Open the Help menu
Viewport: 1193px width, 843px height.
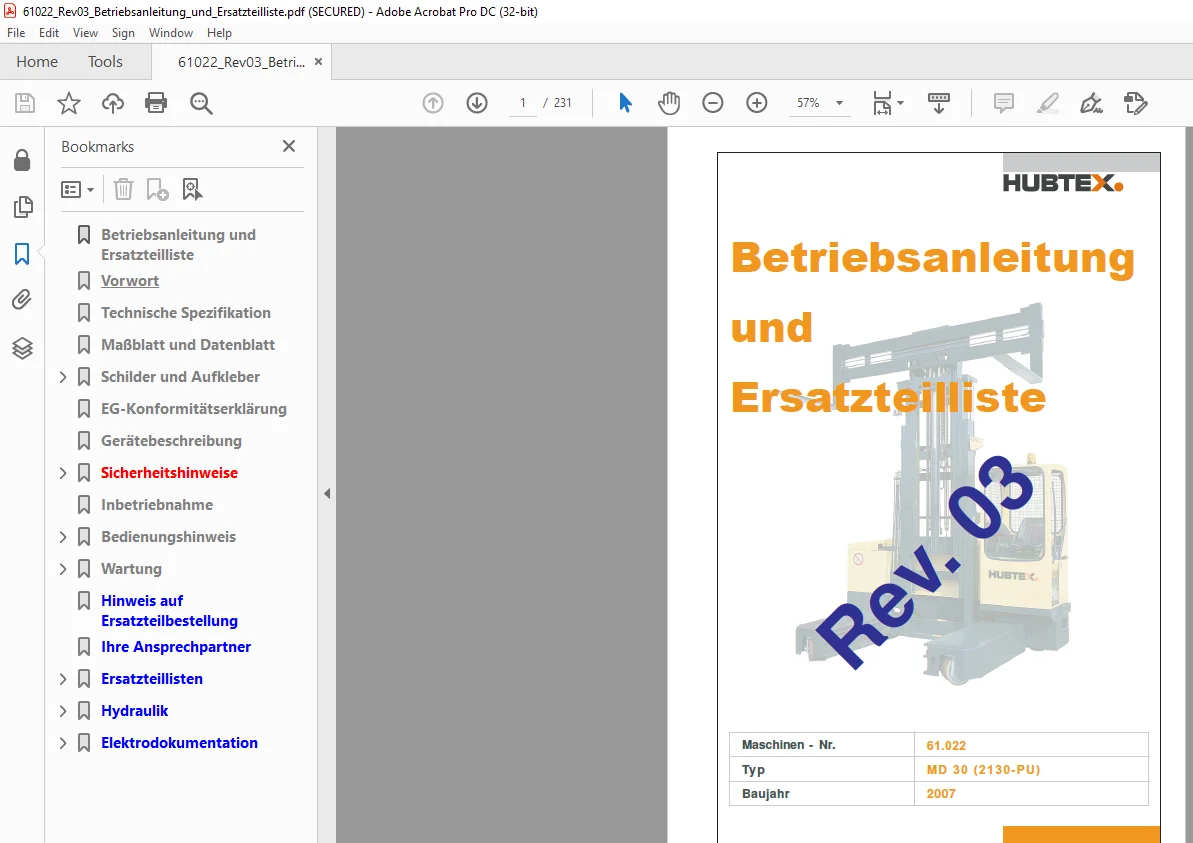pos(219,33)
